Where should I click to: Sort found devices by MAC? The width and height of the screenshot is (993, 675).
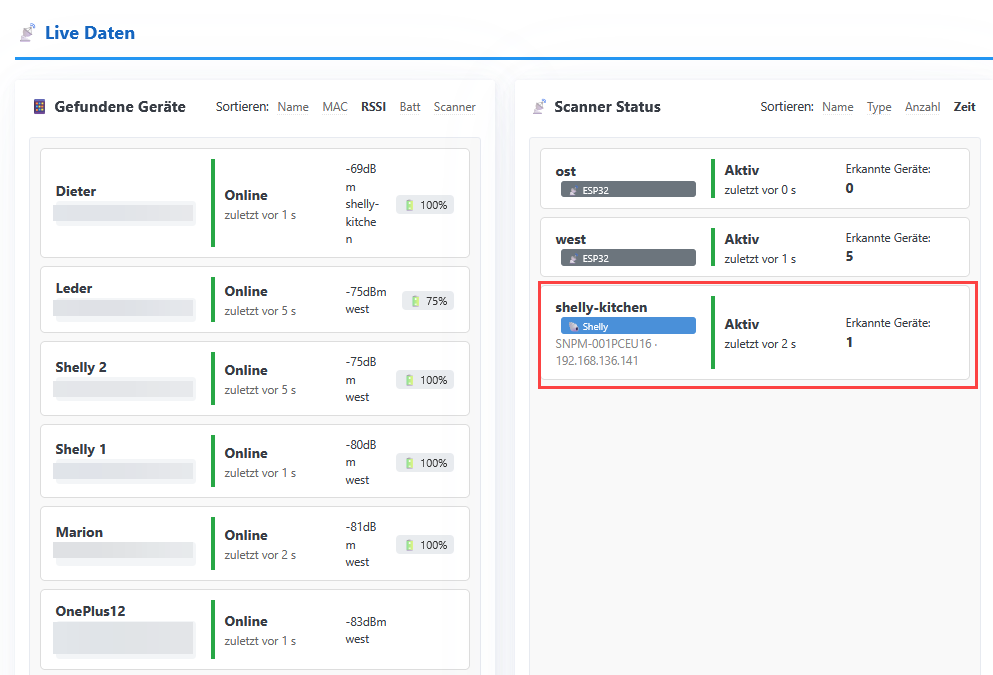335,107
